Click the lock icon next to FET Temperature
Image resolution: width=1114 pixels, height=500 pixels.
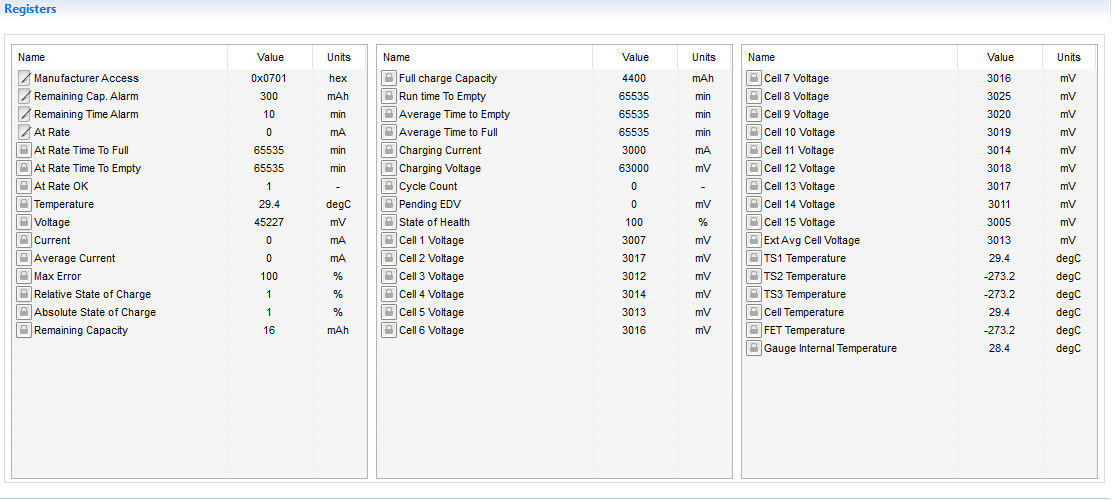(754, 330)
